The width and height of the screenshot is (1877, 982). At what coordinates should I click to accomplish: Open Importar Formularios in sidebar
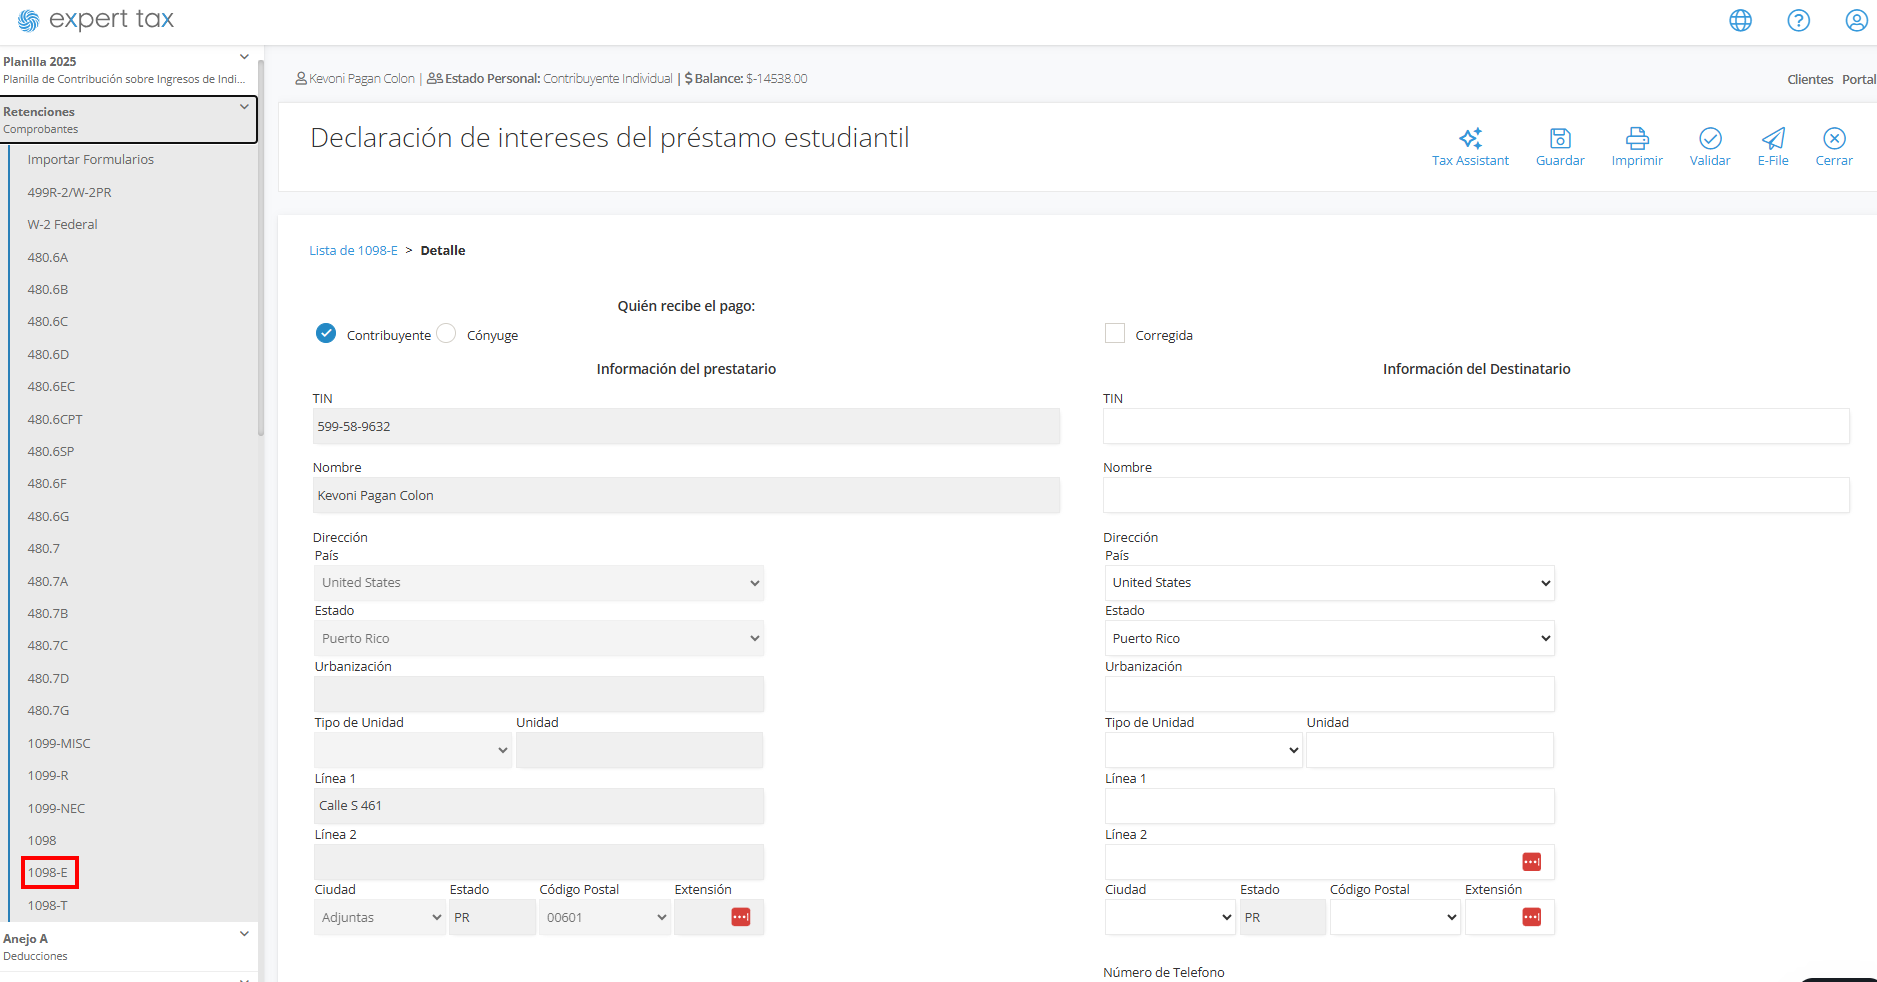click(91, 160)
